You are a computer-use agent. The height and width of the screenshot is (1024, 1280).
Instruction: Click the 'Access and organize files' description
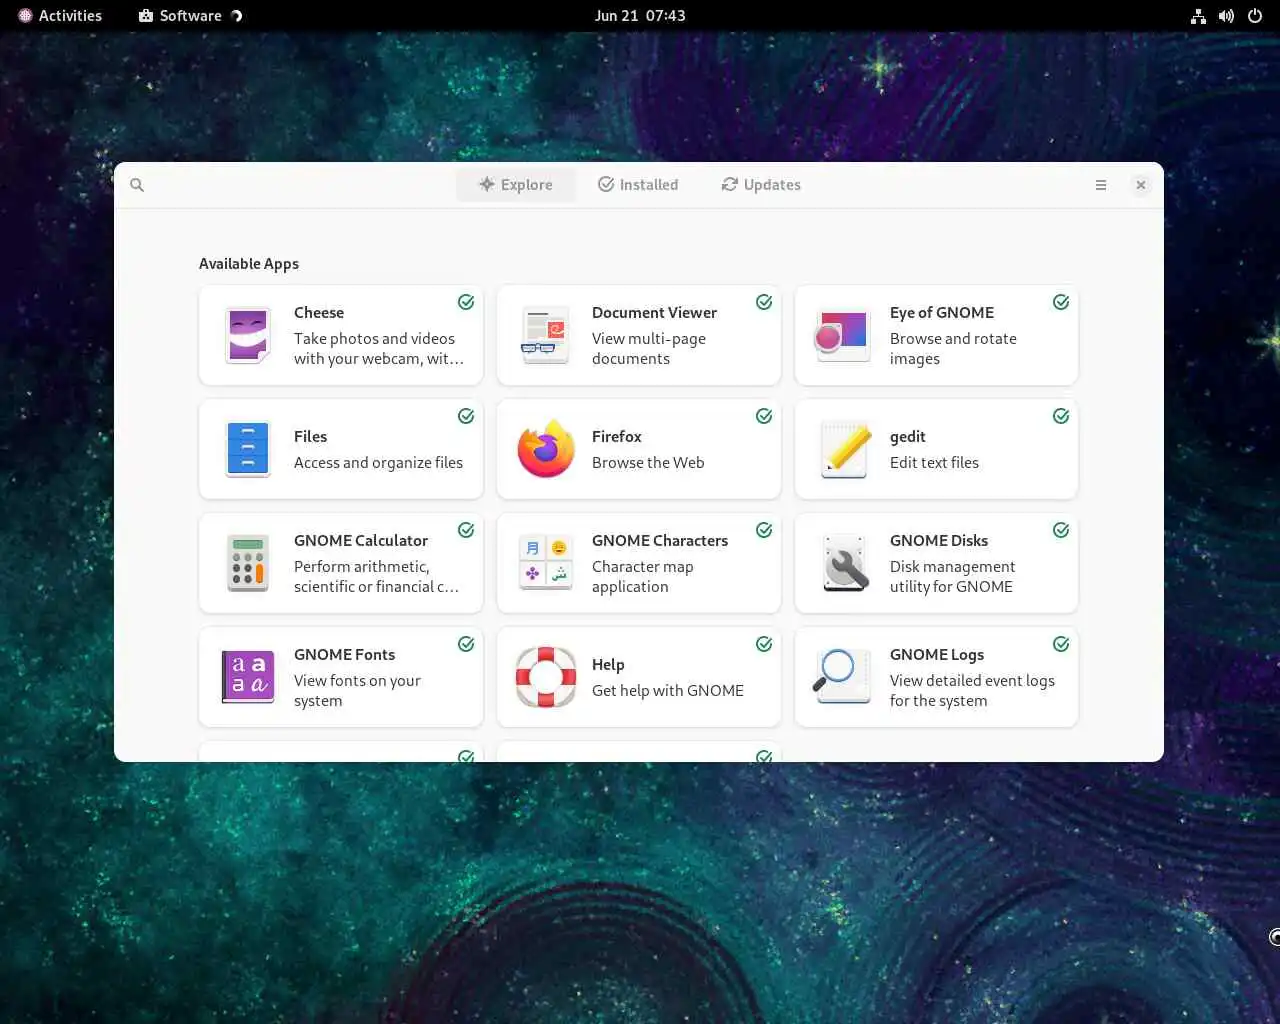378,463
